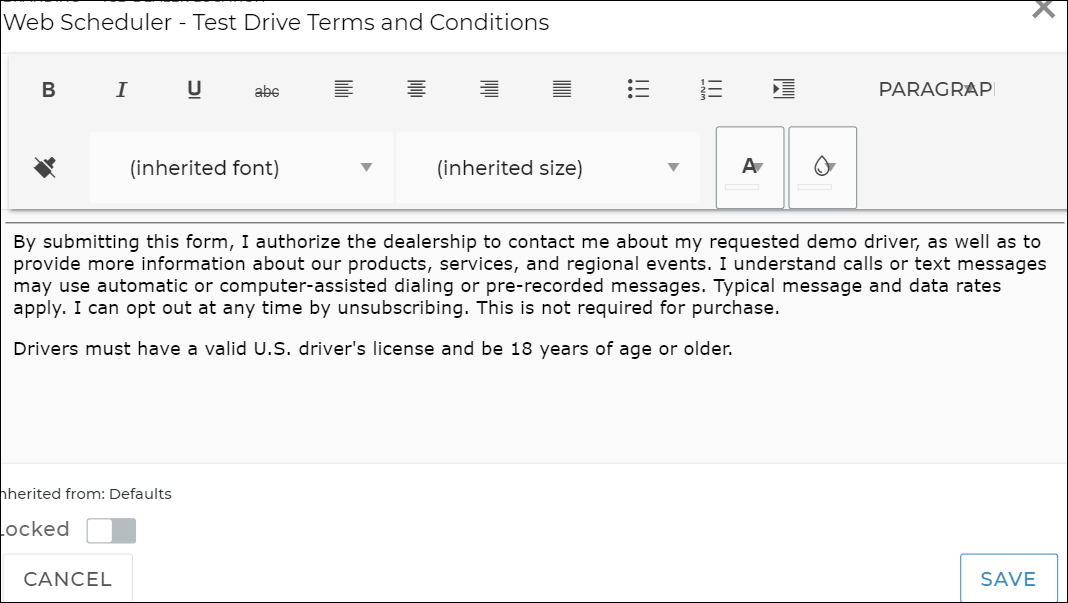Justify the text alignment
The image size is (1068, 603).
point(562,90)
